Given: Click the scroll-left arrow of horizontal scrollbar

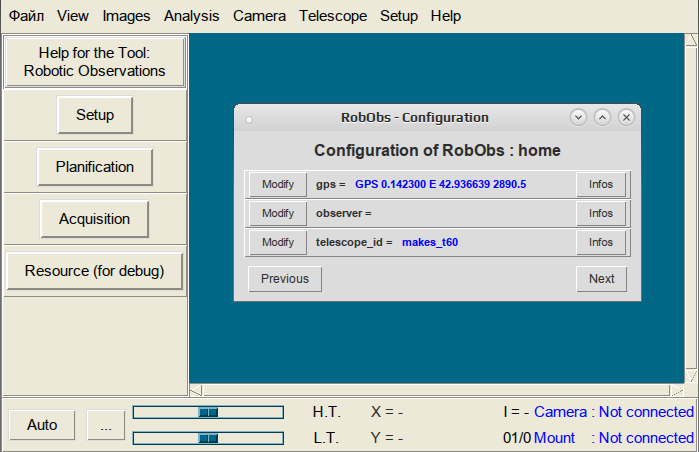Looking at the screenshot, I should click(196, 390).
